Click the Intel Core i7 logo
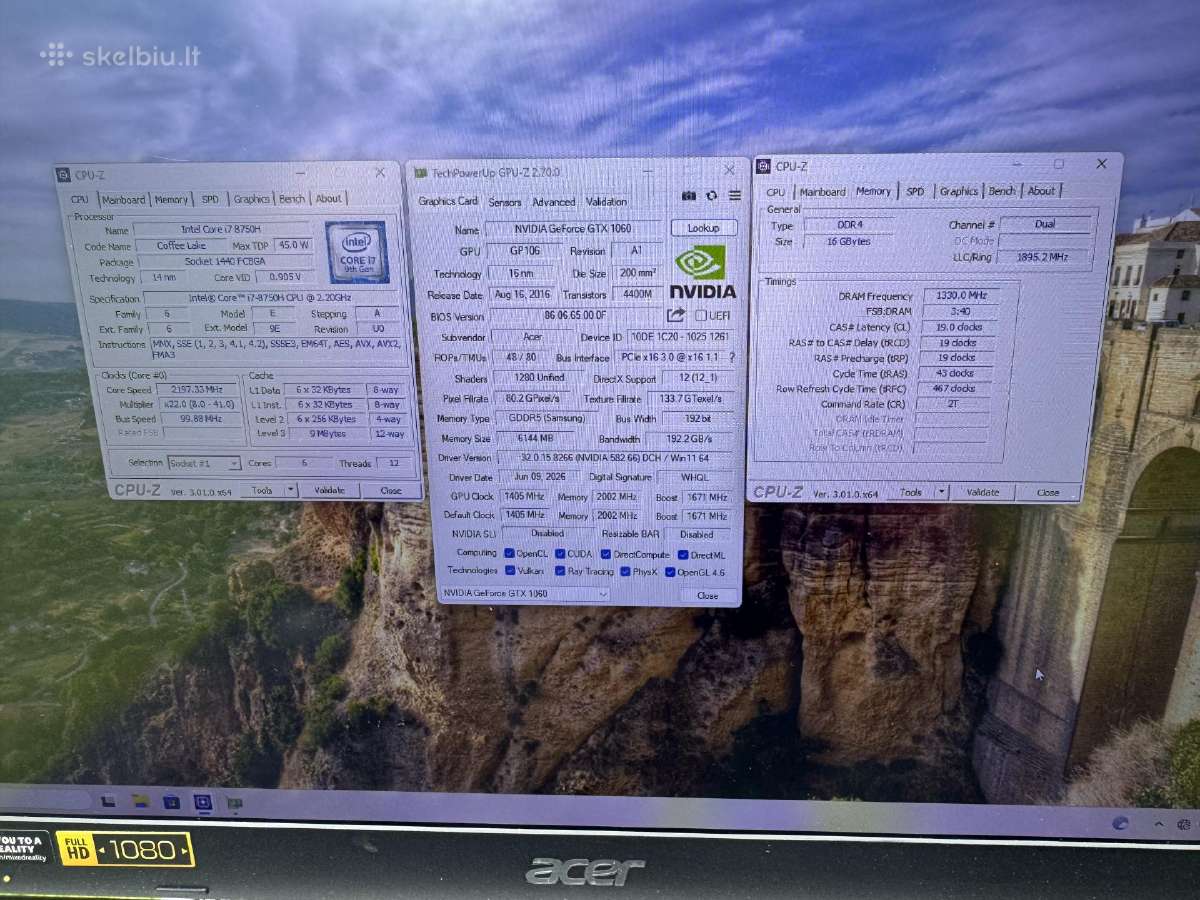This screenshot has height=900, width=1200. tap(357, 252)
